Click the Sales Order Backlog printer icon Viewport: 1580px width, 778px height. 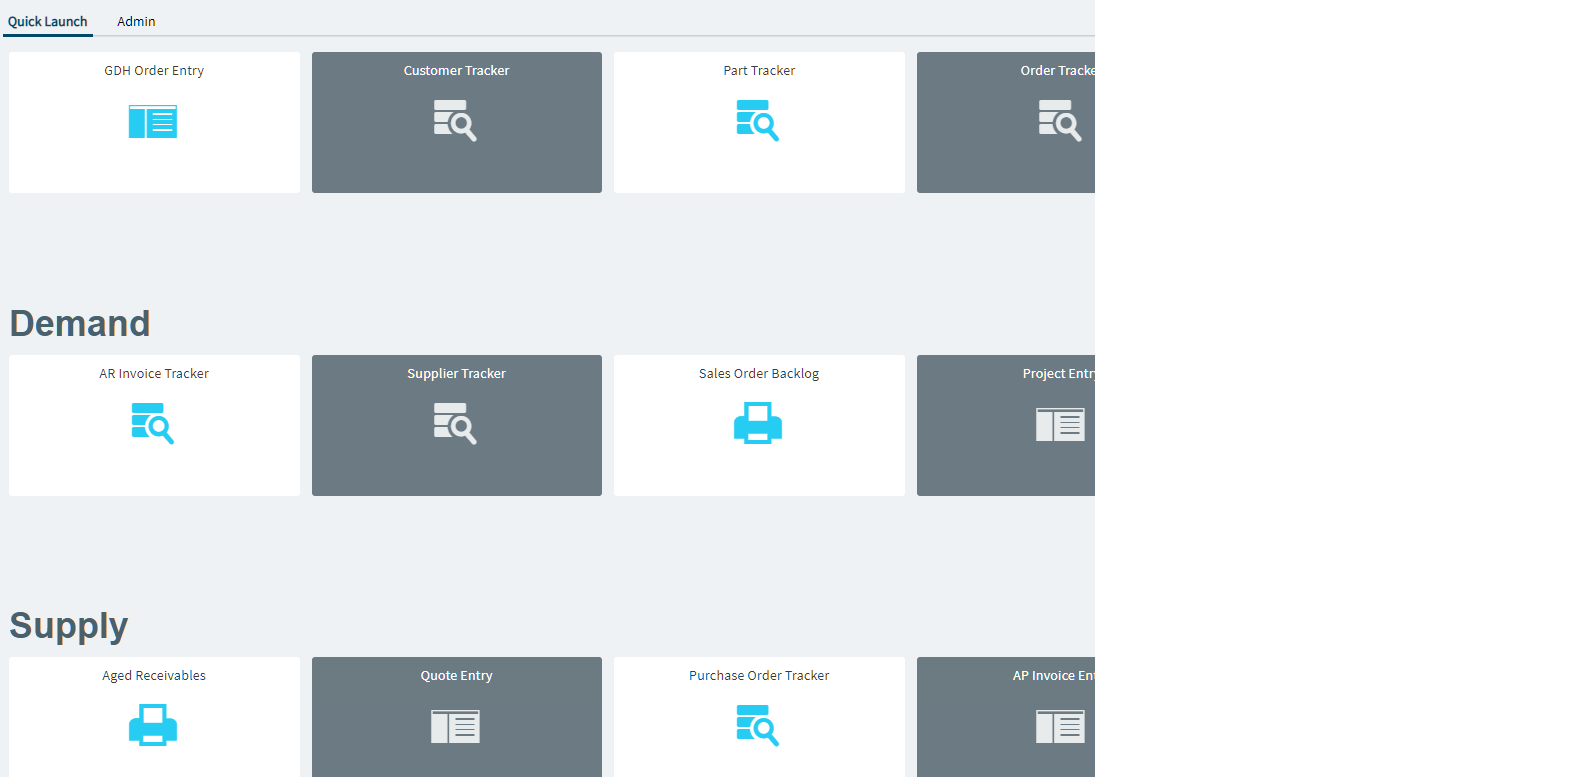tap(758, 423)
